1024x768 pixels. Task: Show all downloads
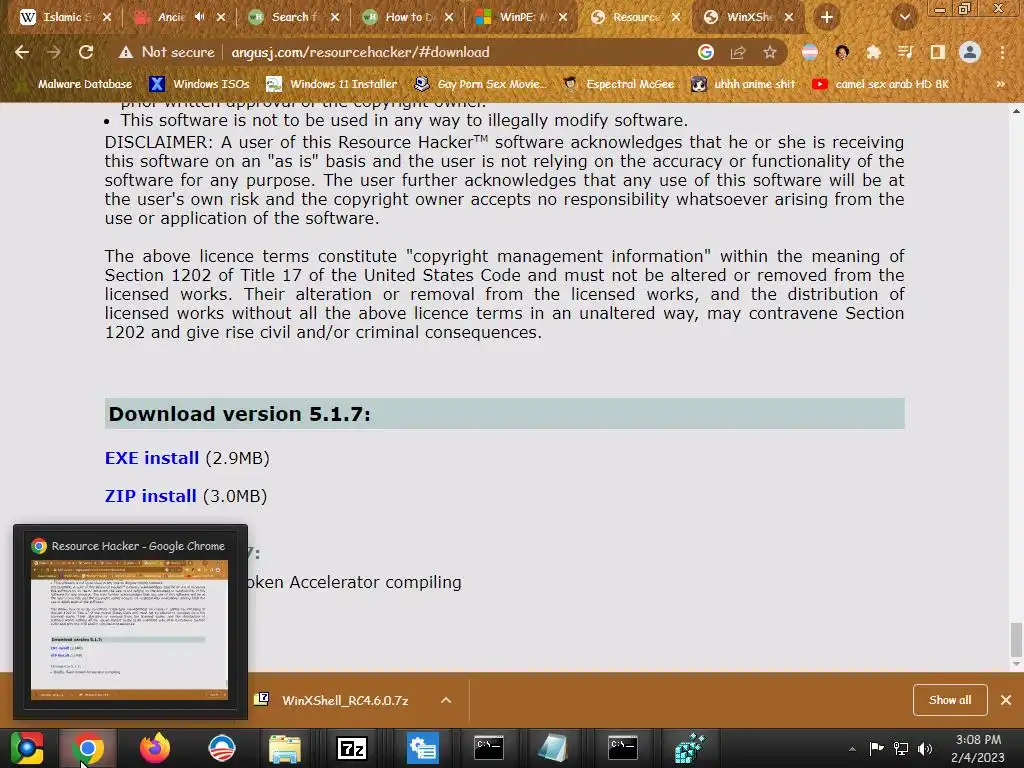pos(950,700)
